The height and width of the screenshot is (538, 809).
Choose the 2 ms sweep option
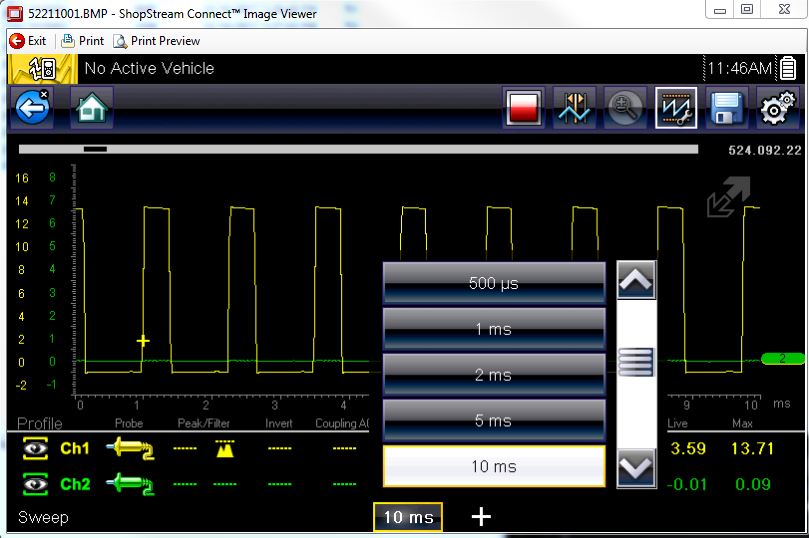pyautogui.click(x=494, y=375)
